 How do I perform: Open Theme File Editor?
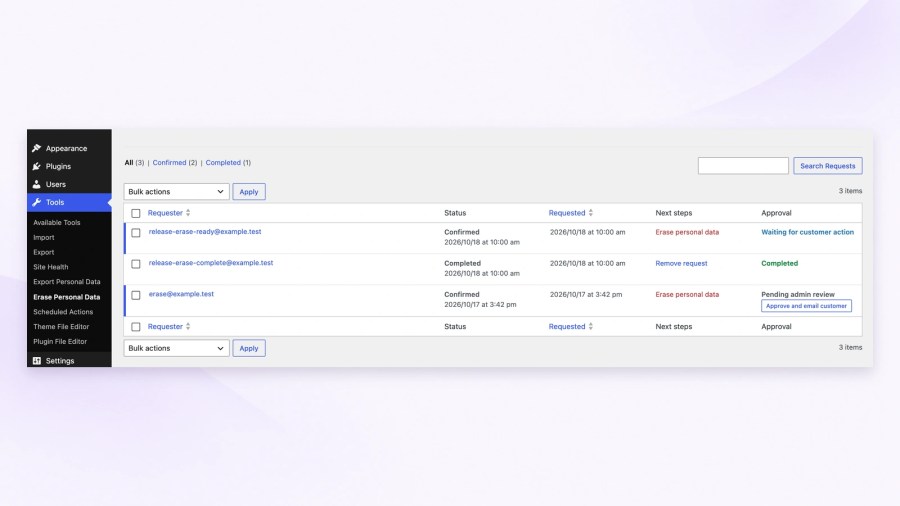(x=61, y=327)
